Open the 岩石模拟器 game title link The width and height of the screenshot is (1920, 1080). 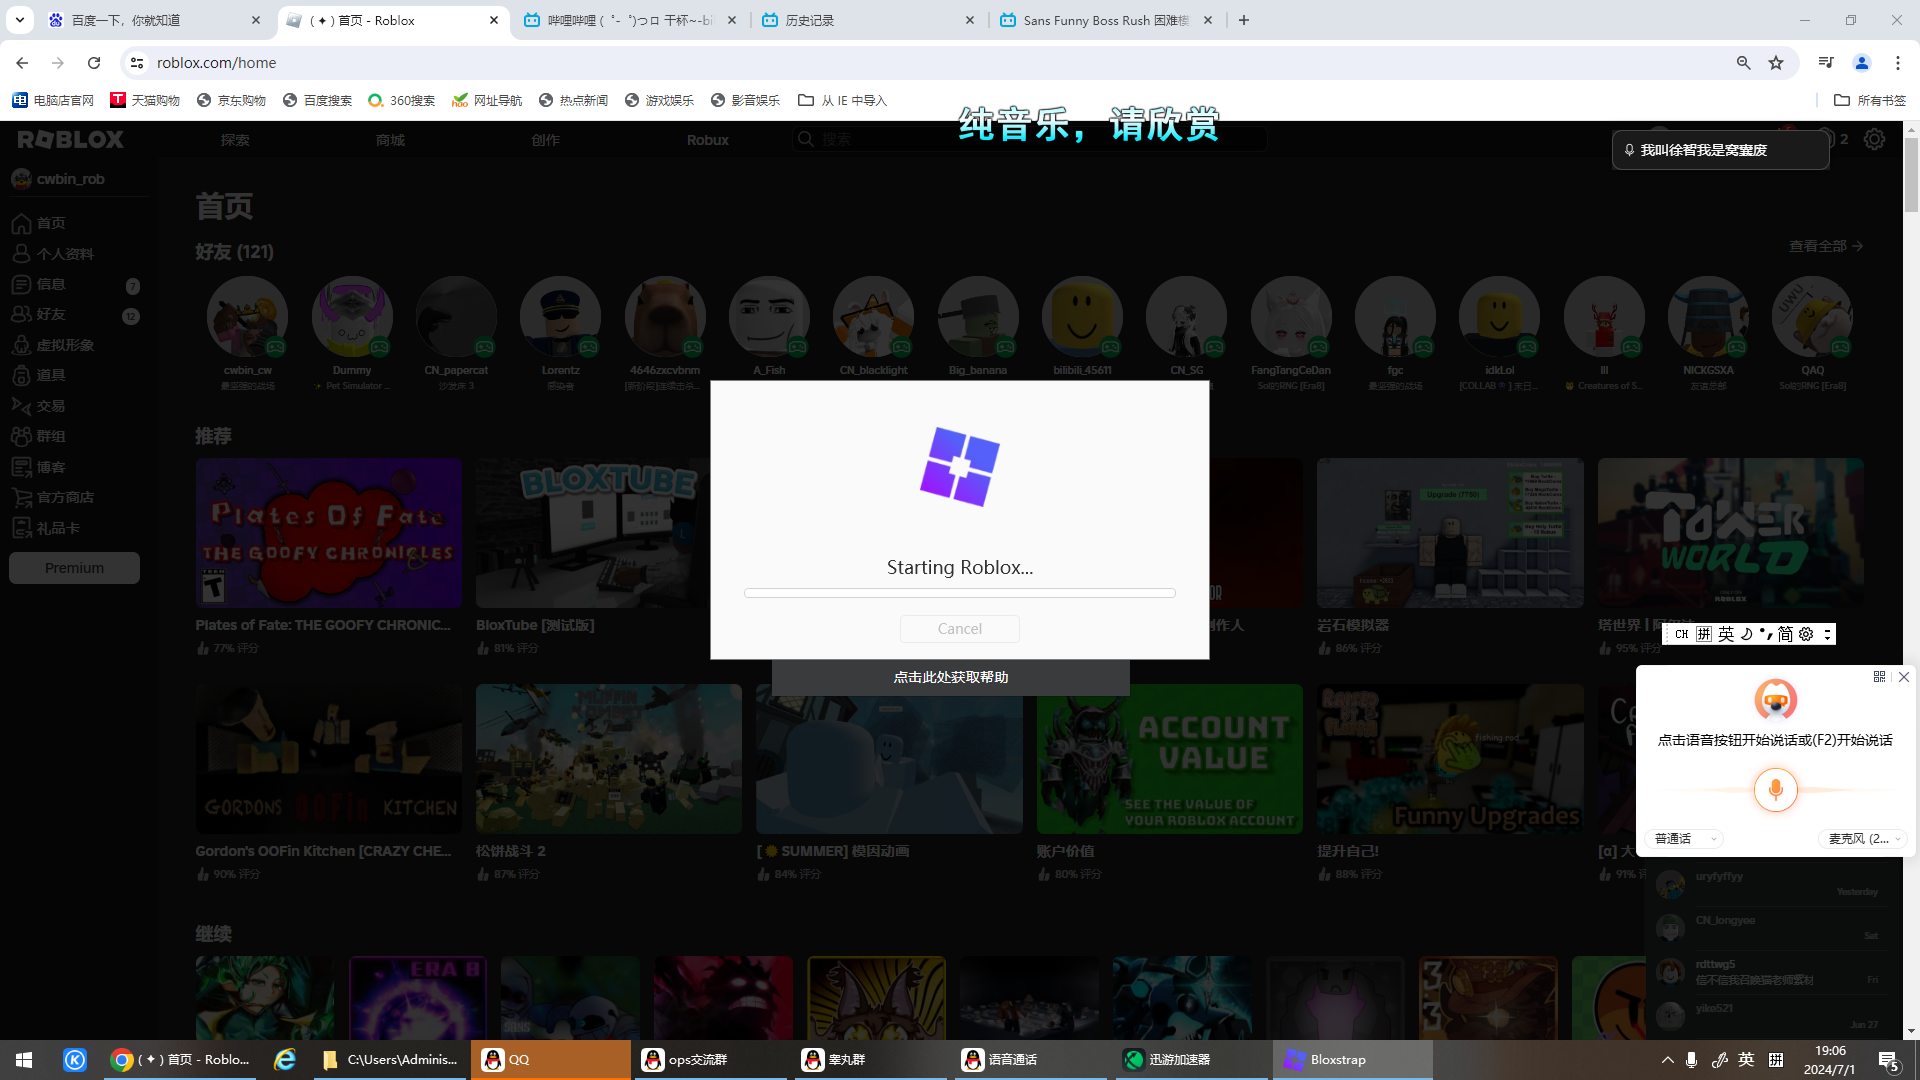tap(1353, 625)
